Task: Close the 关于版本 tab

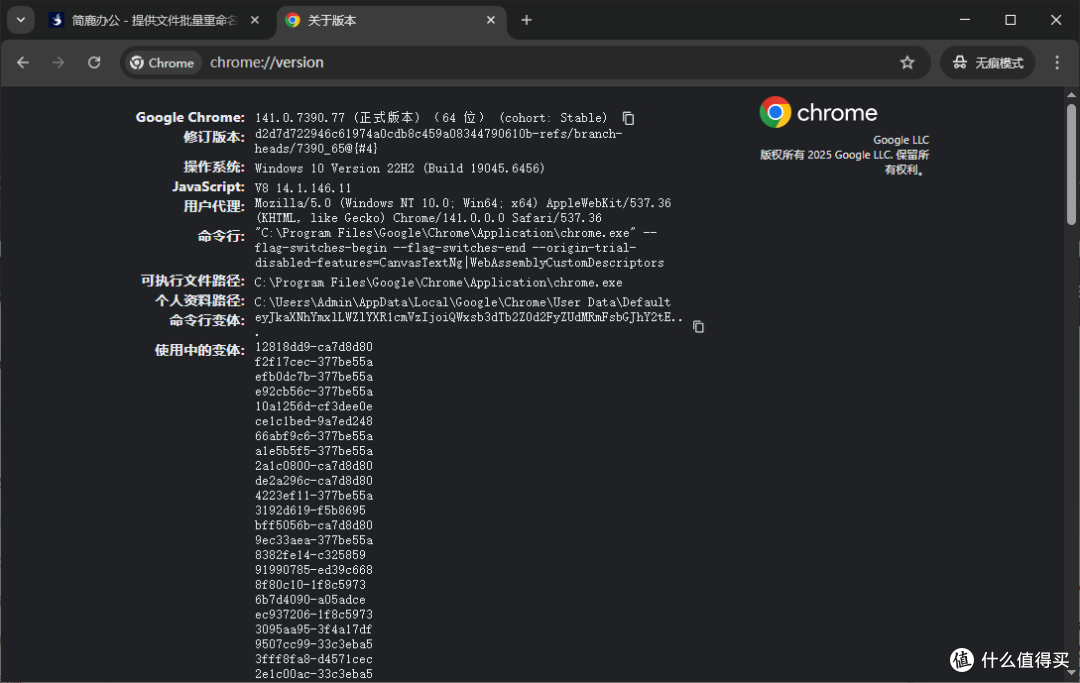Action: pos(491,21)
